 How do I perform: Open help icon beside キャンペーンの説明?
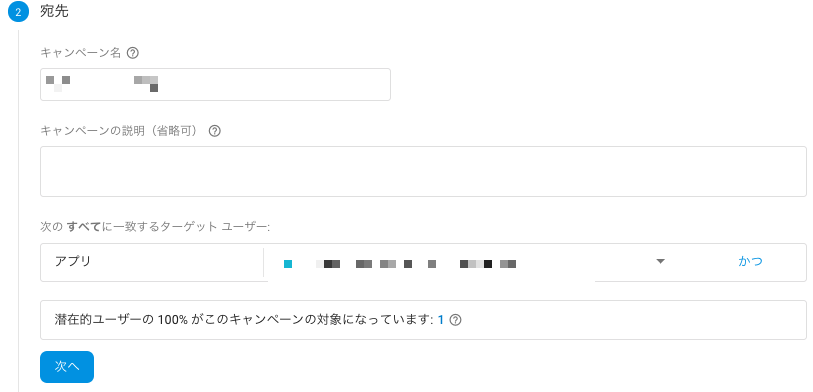tap(215, 131)
